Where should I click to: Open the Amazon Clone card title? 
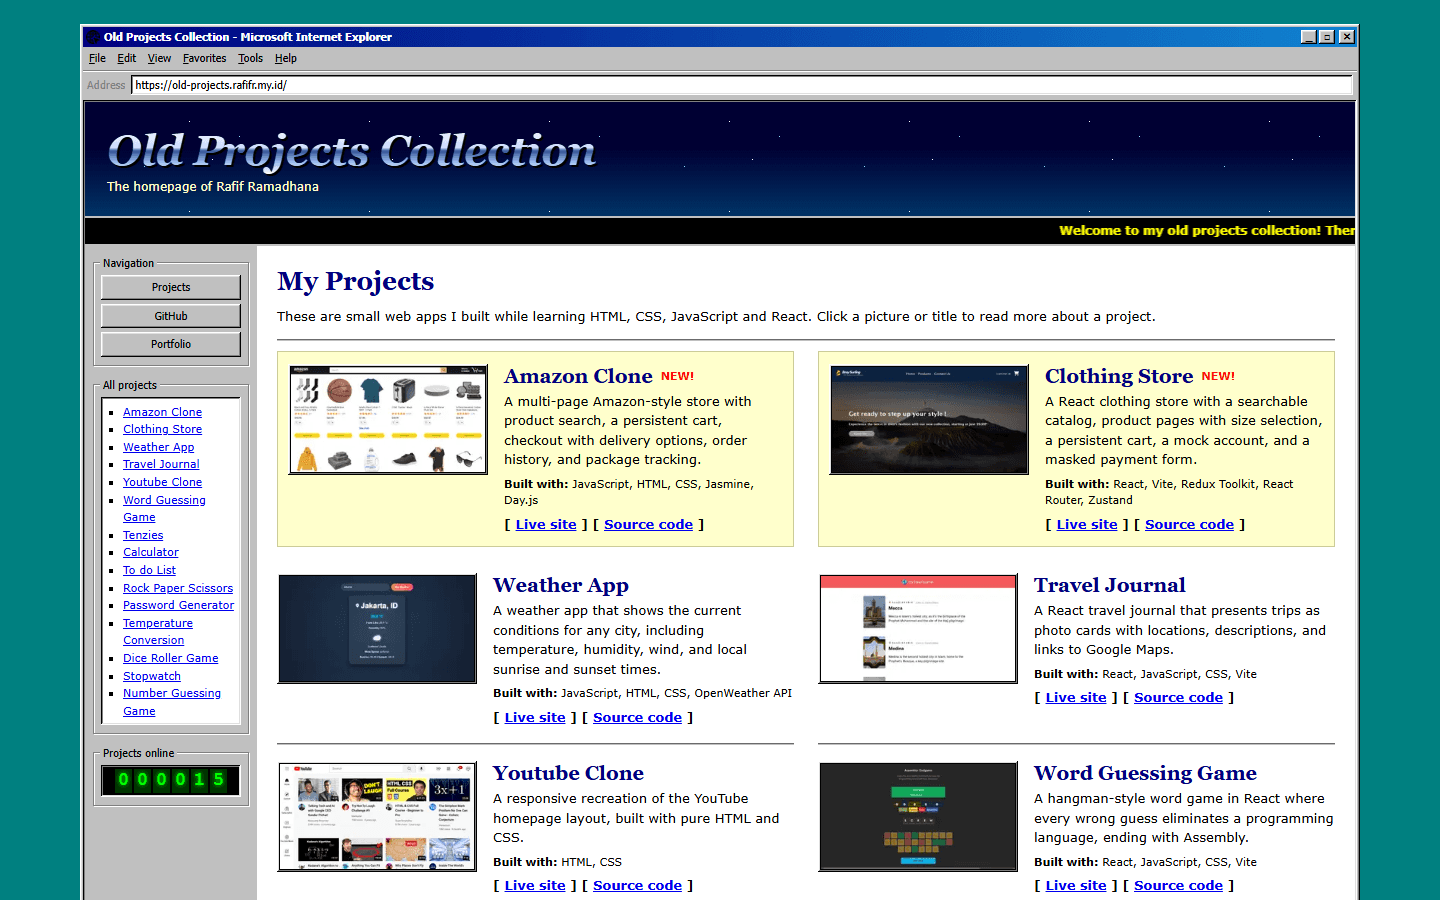(x=578, y=376)
